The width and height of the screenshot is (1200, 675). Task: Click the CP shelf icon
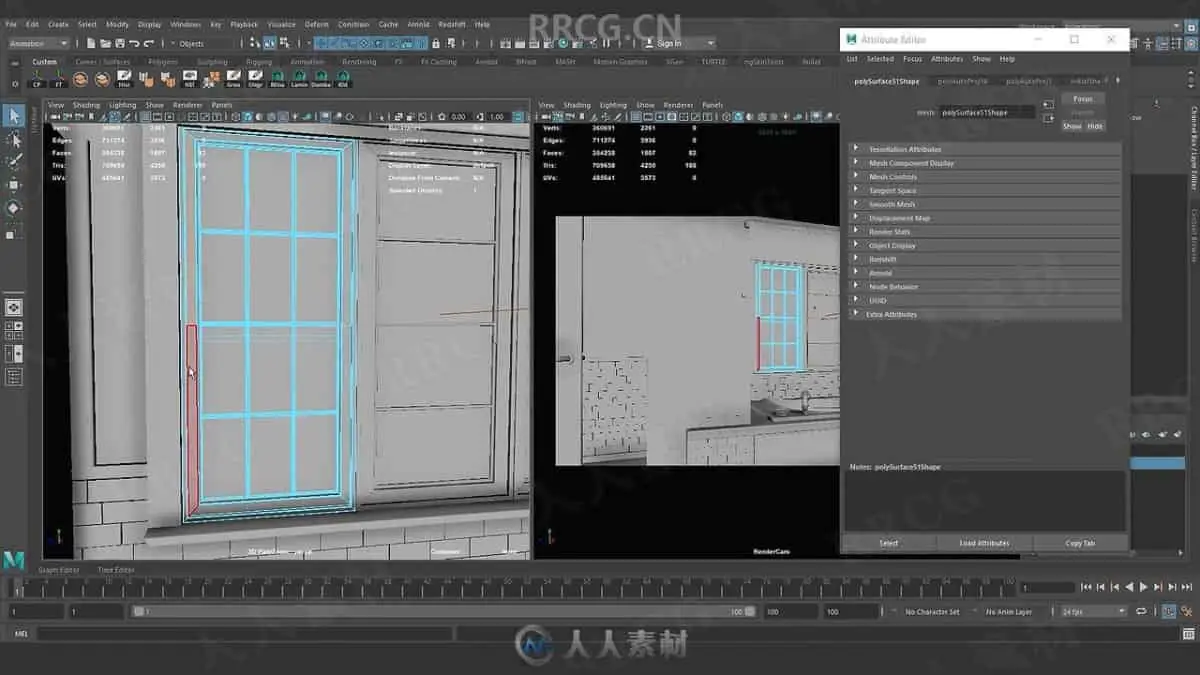pyautogui.click(x=37, y=78)
